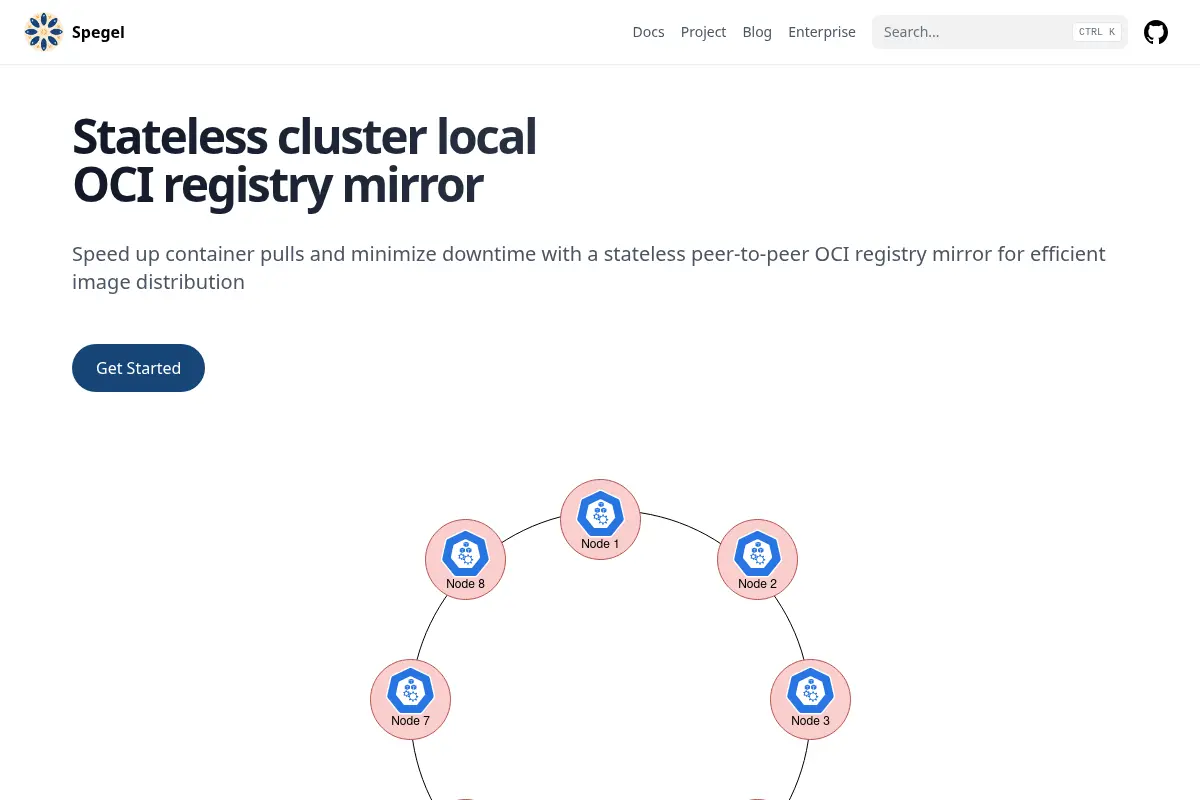Click the Node 7 label text
Screen dimensions: 1200x800
coord(410,721)
